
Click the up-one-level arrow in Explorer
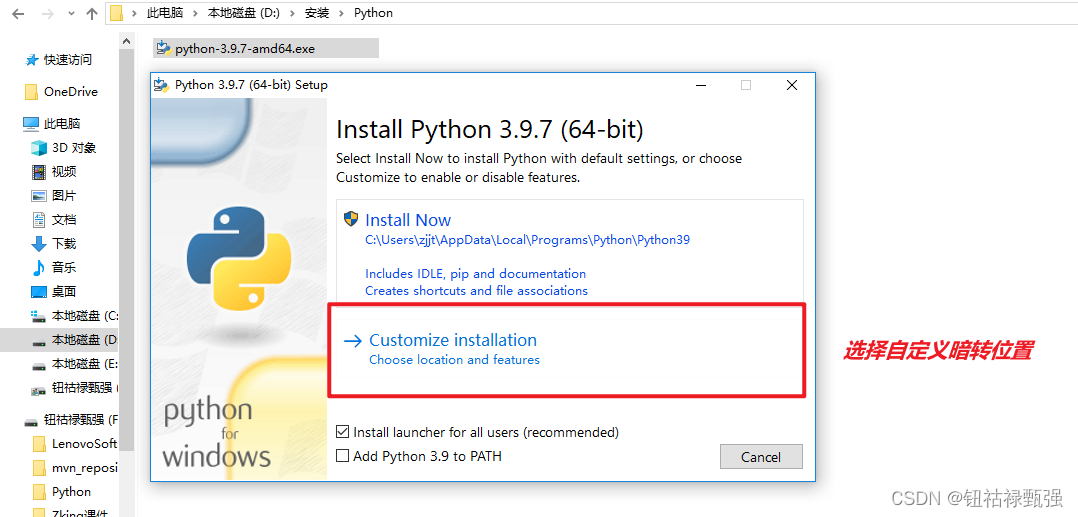click(x=92, y=13)
